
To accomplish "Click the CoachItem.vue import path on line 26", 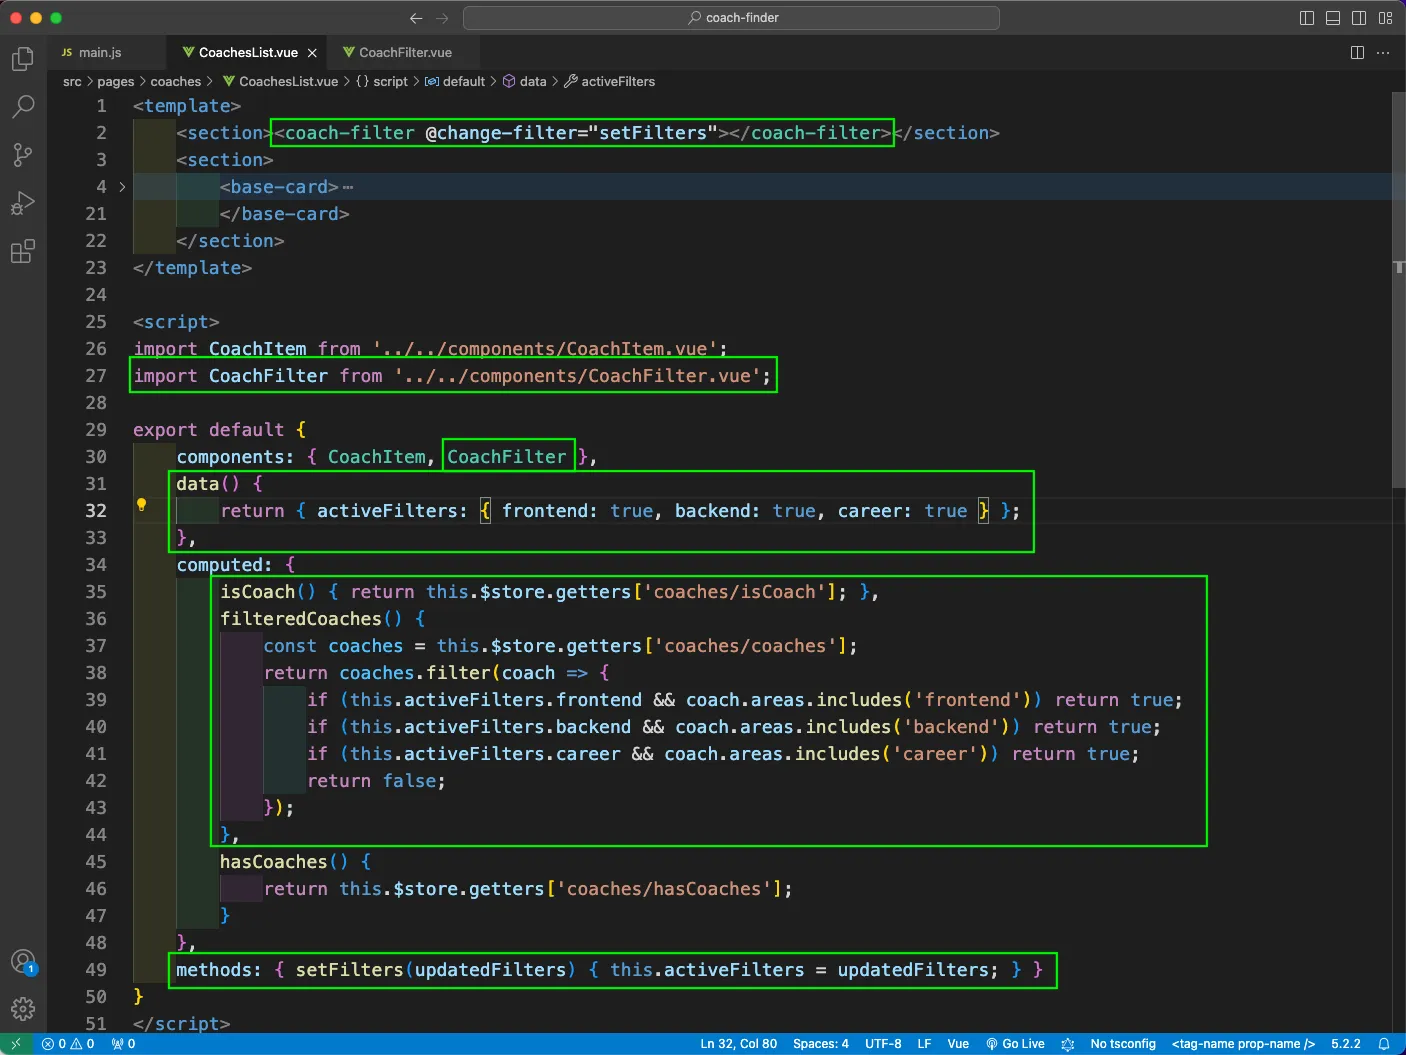I will click(545, 349).
